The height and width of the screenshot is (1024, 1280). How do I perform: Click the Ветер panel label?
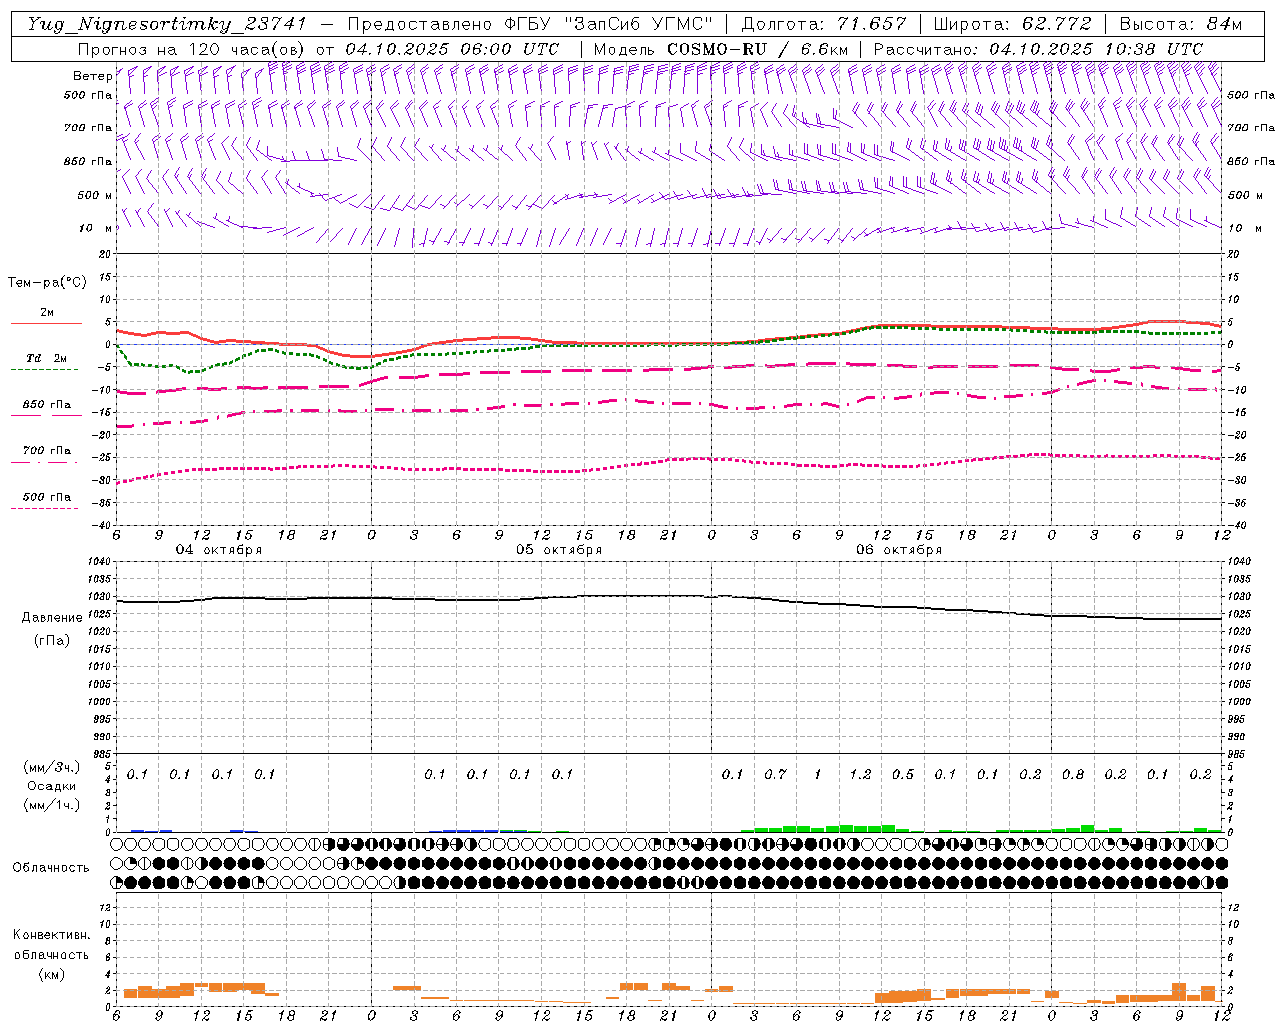point(92,76)
